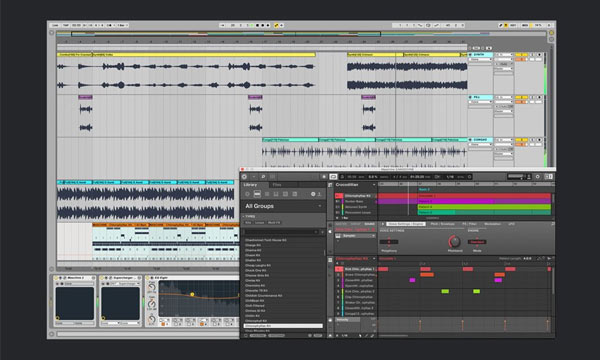Click the layout switch icon at Maschine top right
This screenshot has height=360, width=600.
[x=549, y=176]
